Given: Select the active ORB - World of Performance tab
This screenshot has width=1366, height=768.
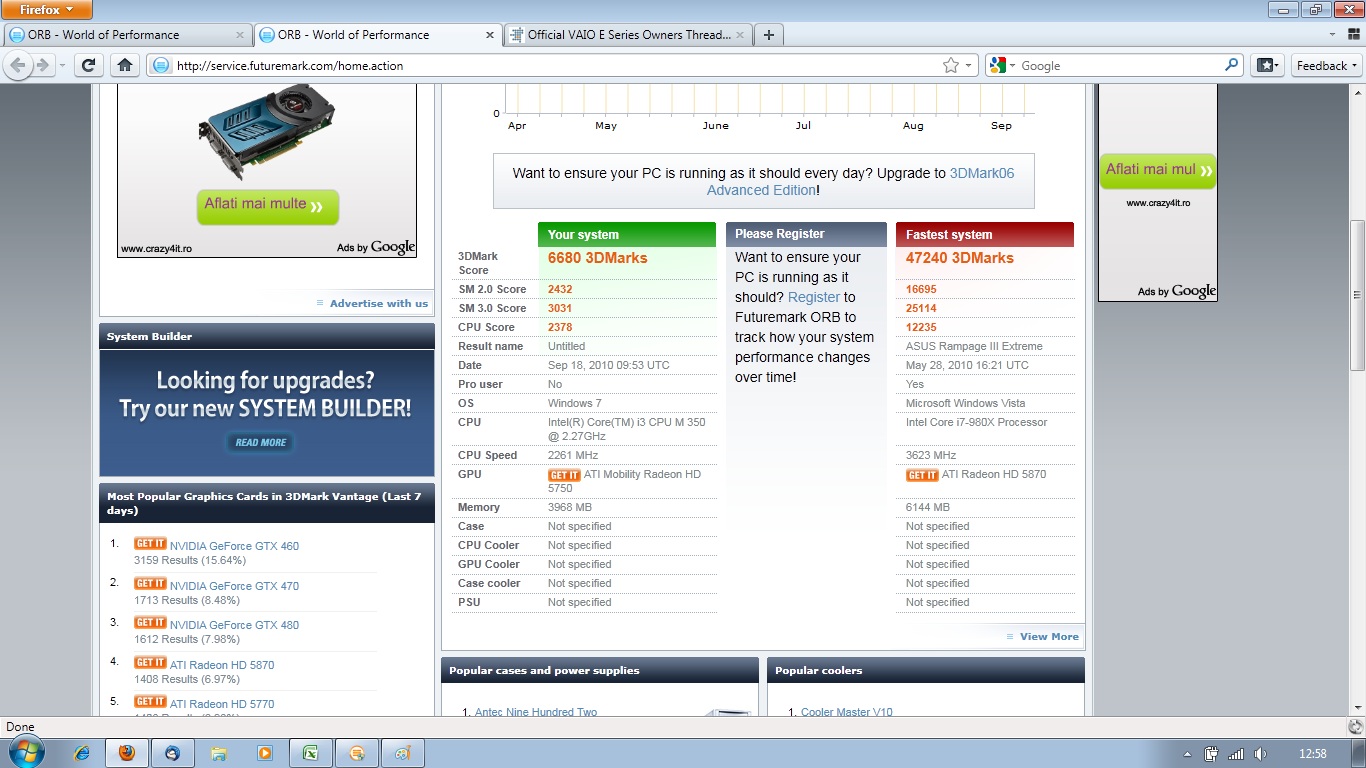Looking at the screenshot, I should [x=378, y=34].
